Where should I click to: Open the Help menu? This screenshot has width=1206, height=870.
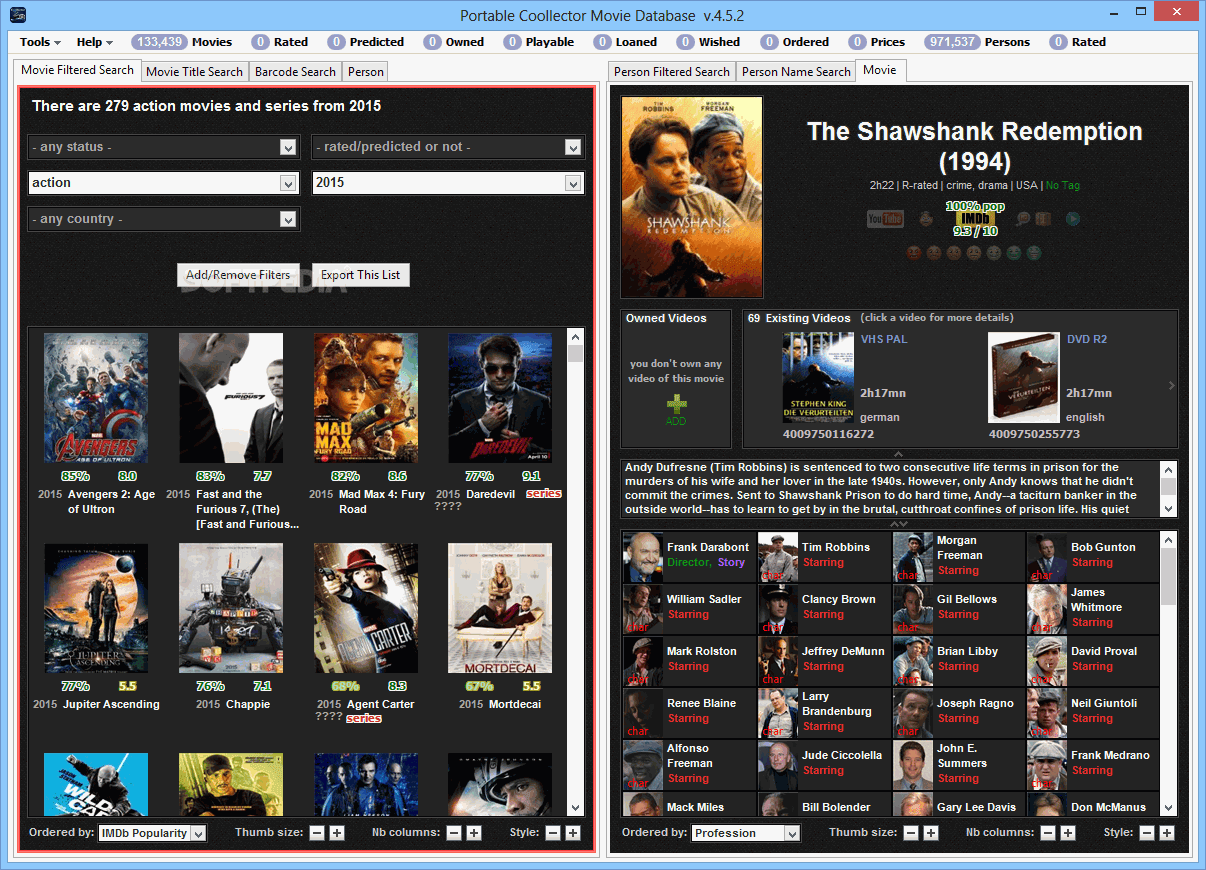click(x=95, y=42)
